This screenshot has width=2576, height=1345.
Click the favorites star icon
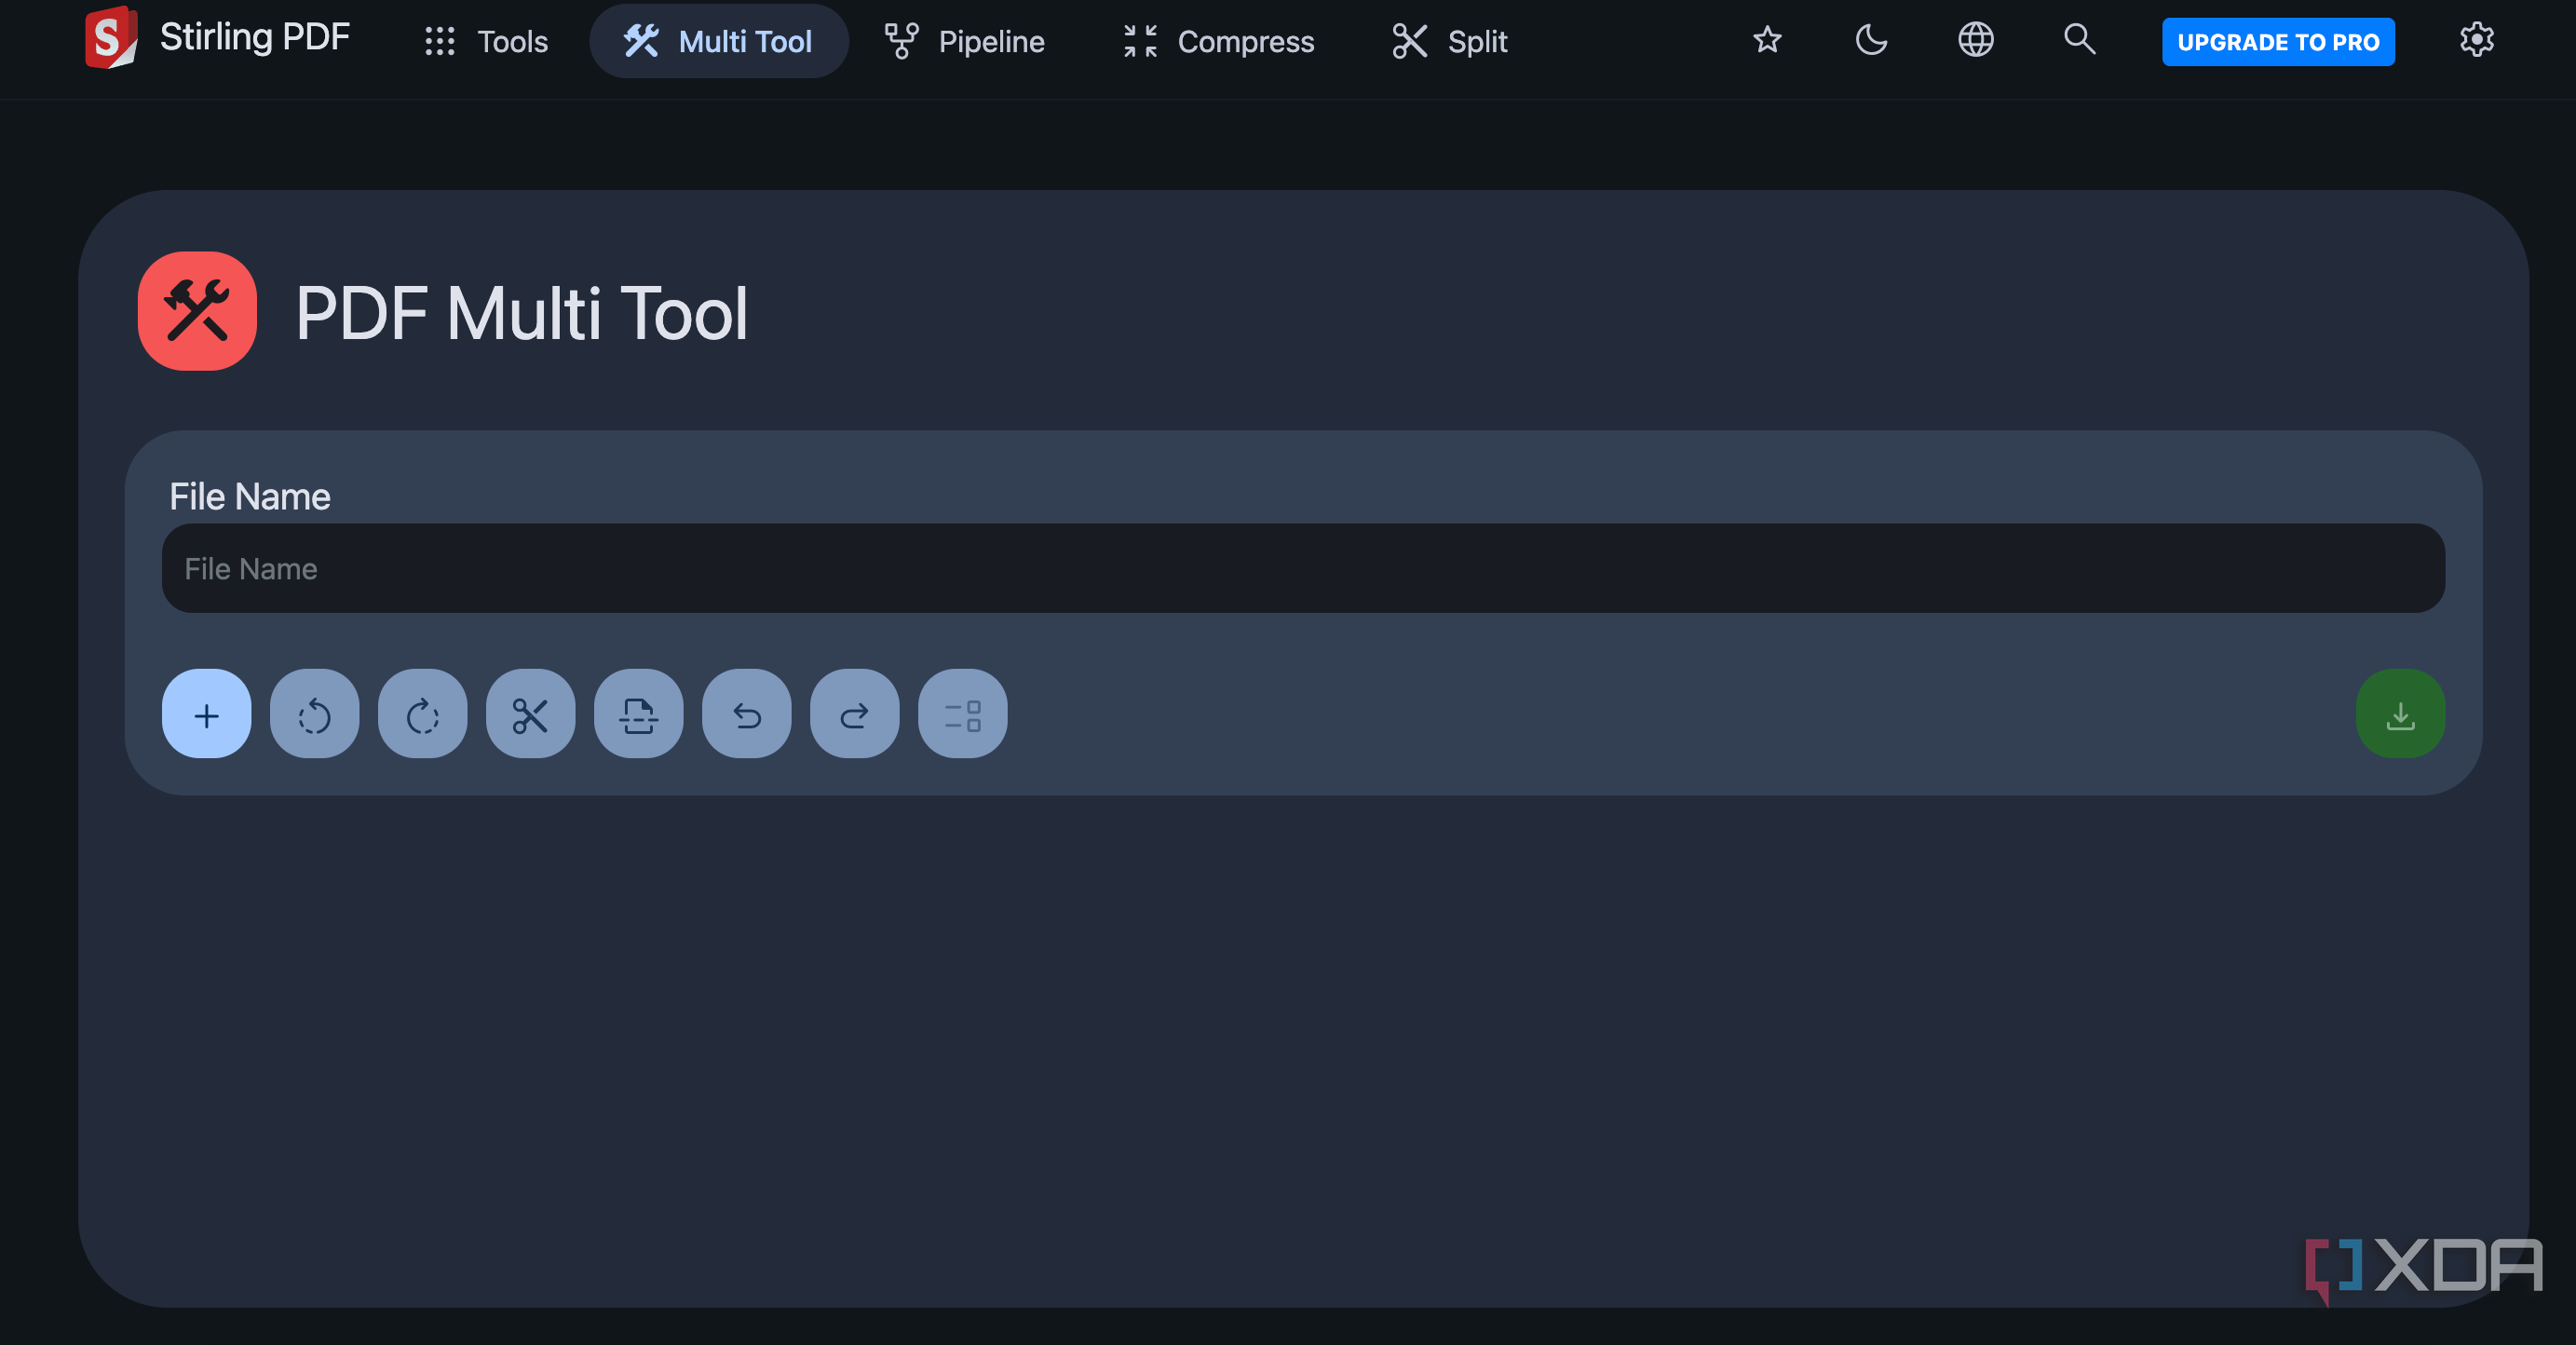pos(1767,40)
